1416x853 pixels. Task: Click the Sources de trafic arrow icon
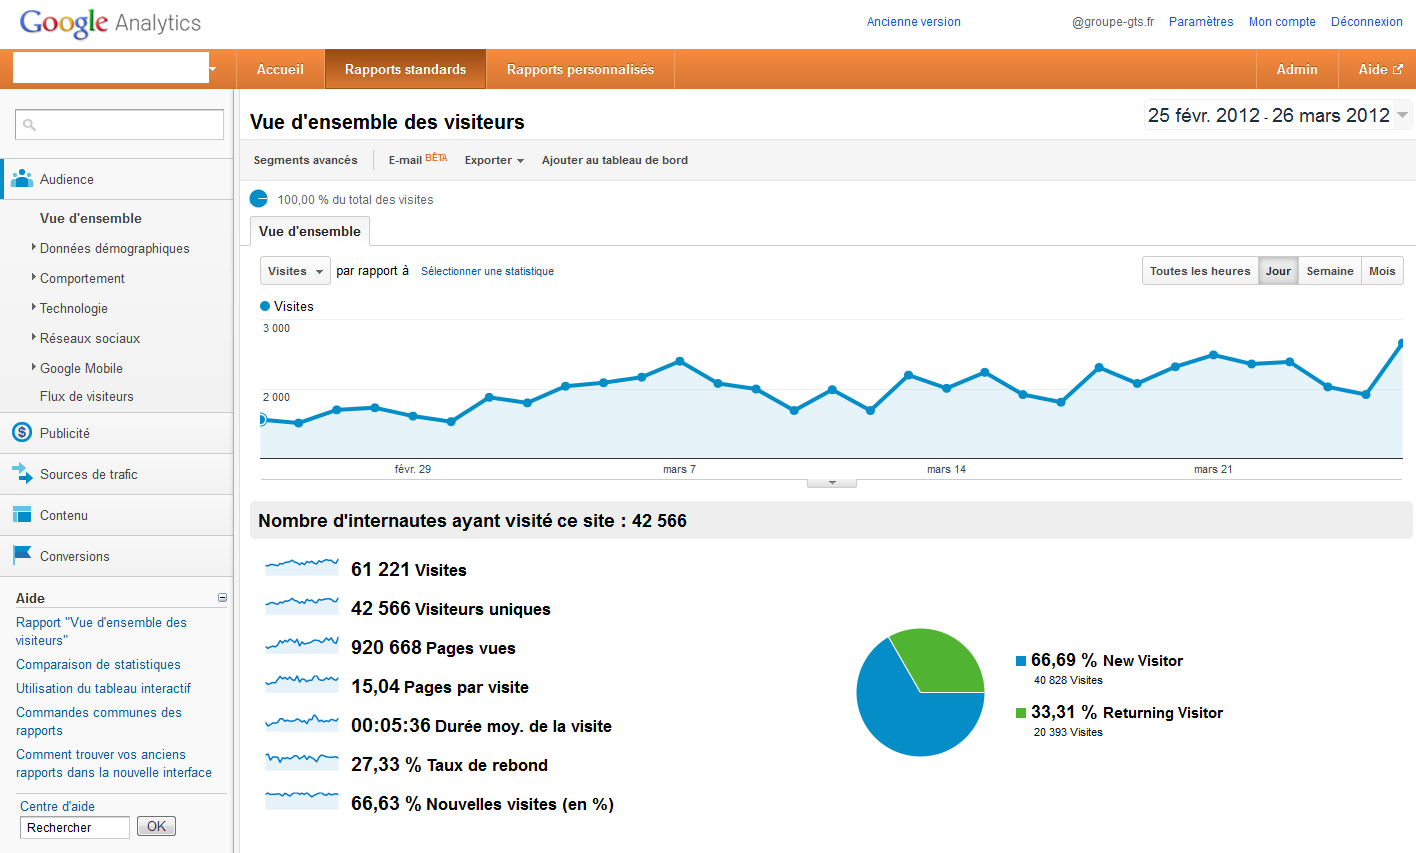point(22,473)
